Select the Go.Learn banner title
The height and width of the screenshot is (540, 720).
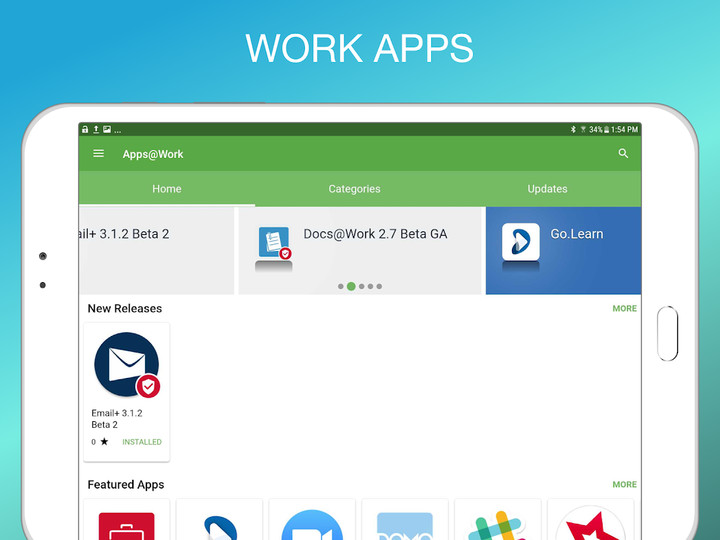pyautogui.click(x=577, y=234)
